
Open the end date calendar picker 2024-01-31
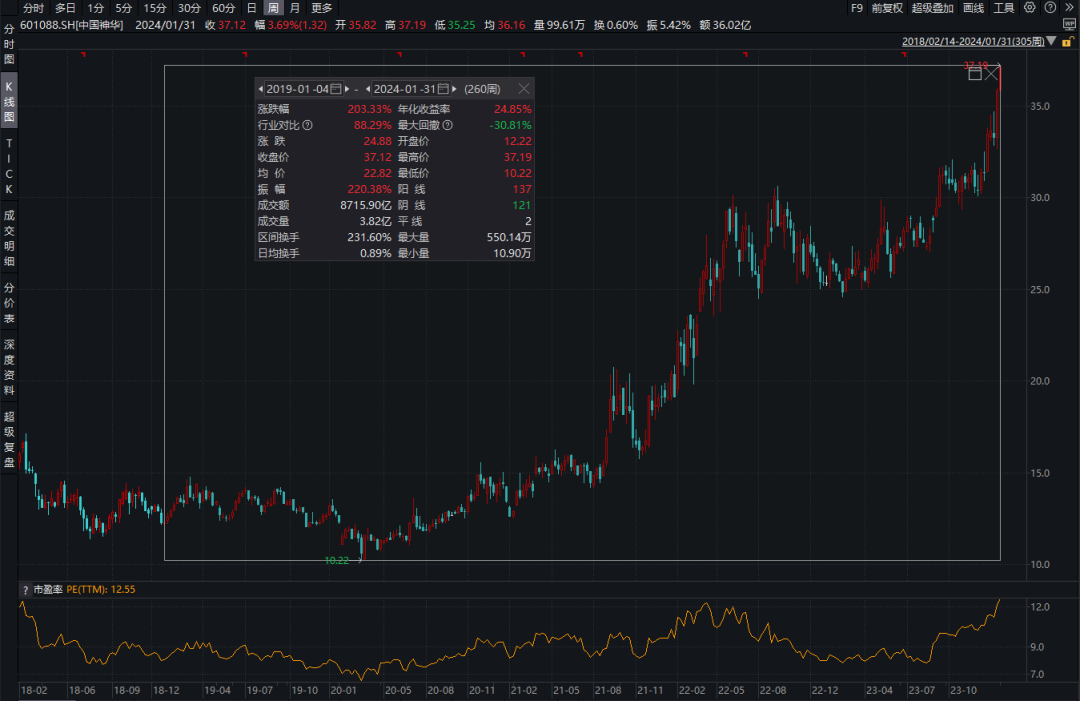point(443,89)
